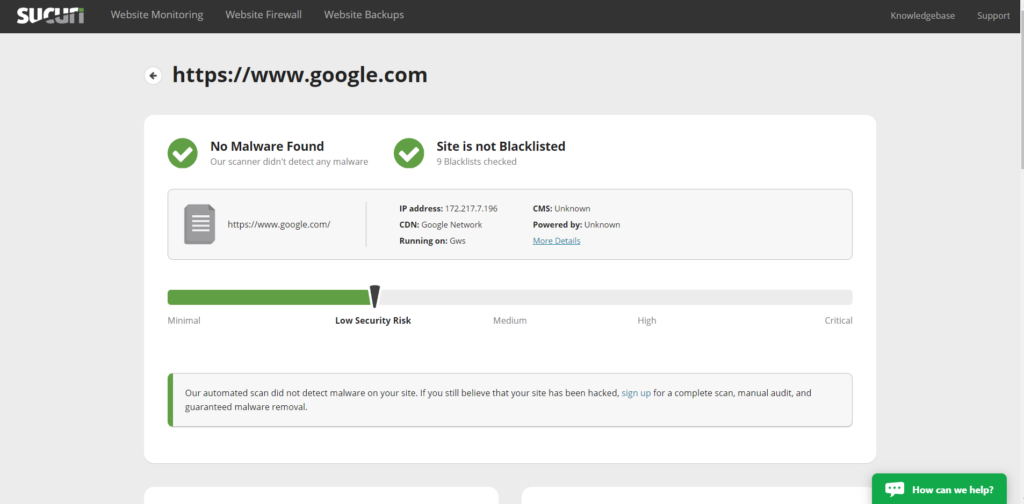
Task: Click the CDN: Google Network entry
Action: pyautogui.click(x=441, y=225)
